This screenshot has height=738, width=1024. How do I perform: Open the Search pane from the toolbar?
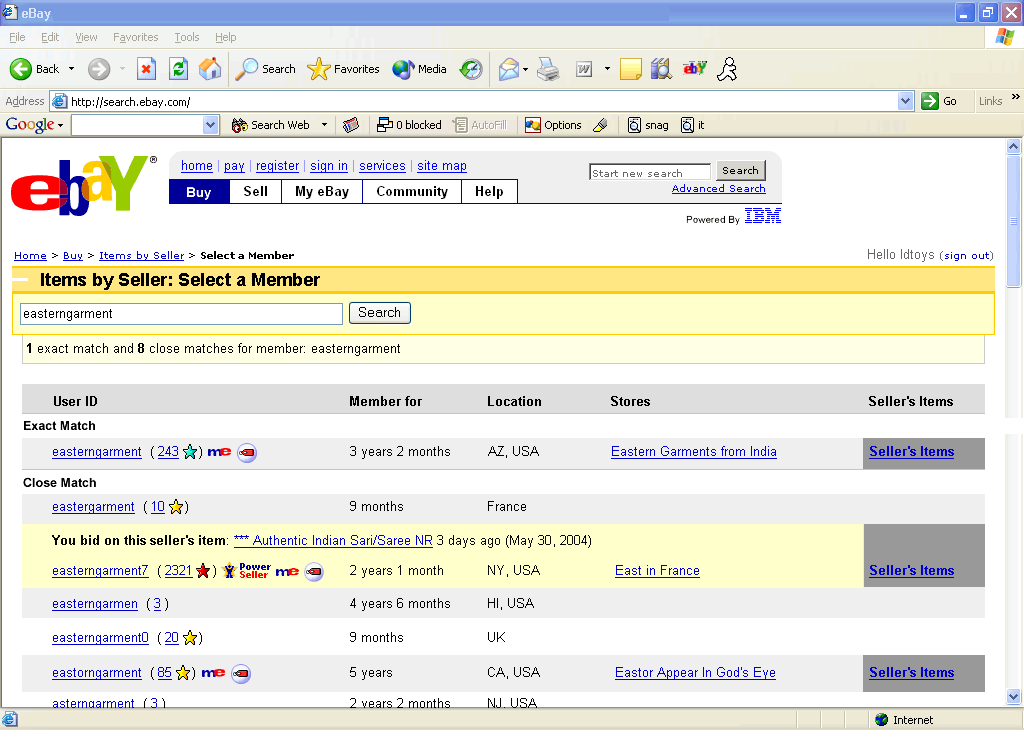[x=265, y=69]
